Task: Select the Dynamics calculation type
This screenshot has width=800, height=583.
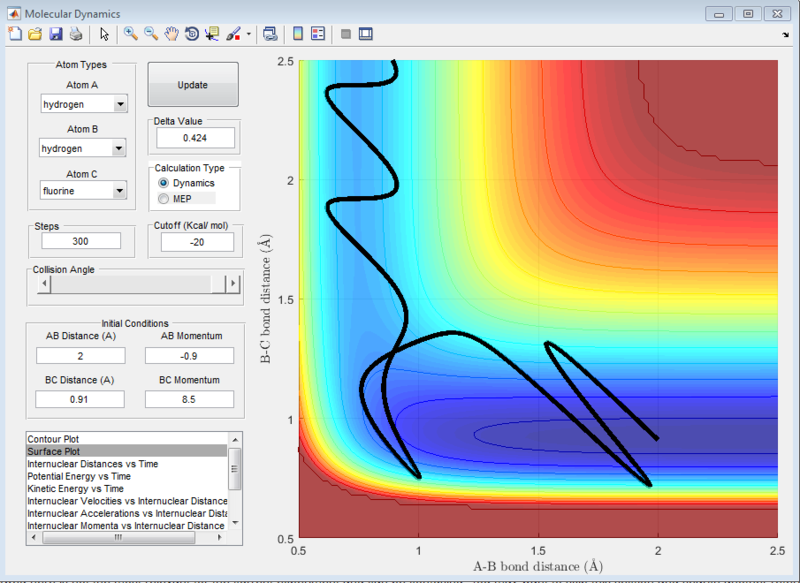Action: click(164, 184)
